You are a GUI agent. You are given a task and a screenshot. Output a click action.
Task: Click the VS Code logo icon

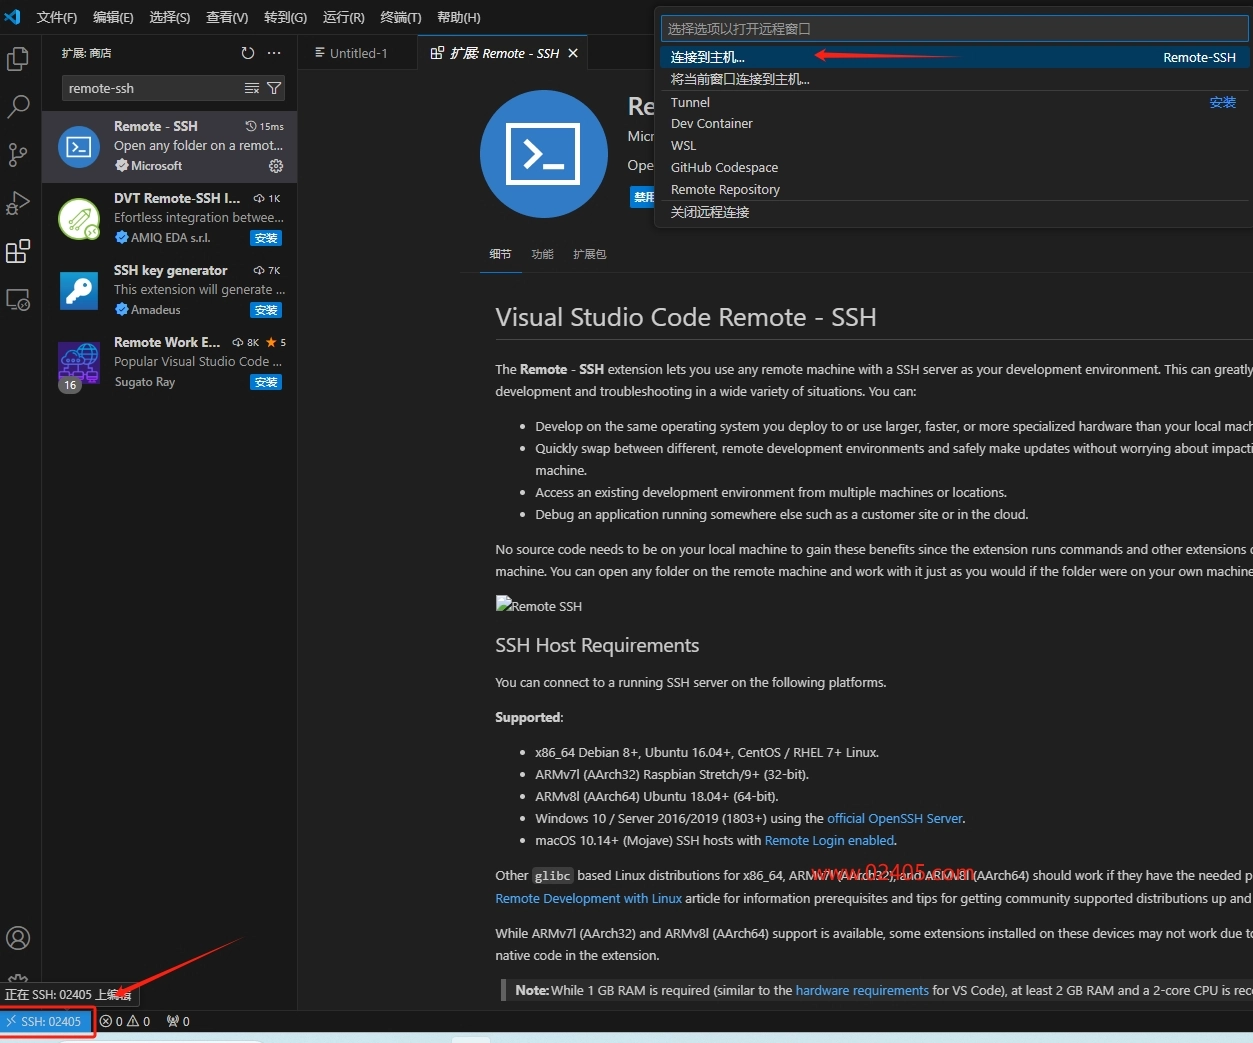pyautogui.click(x=13, y=17)
